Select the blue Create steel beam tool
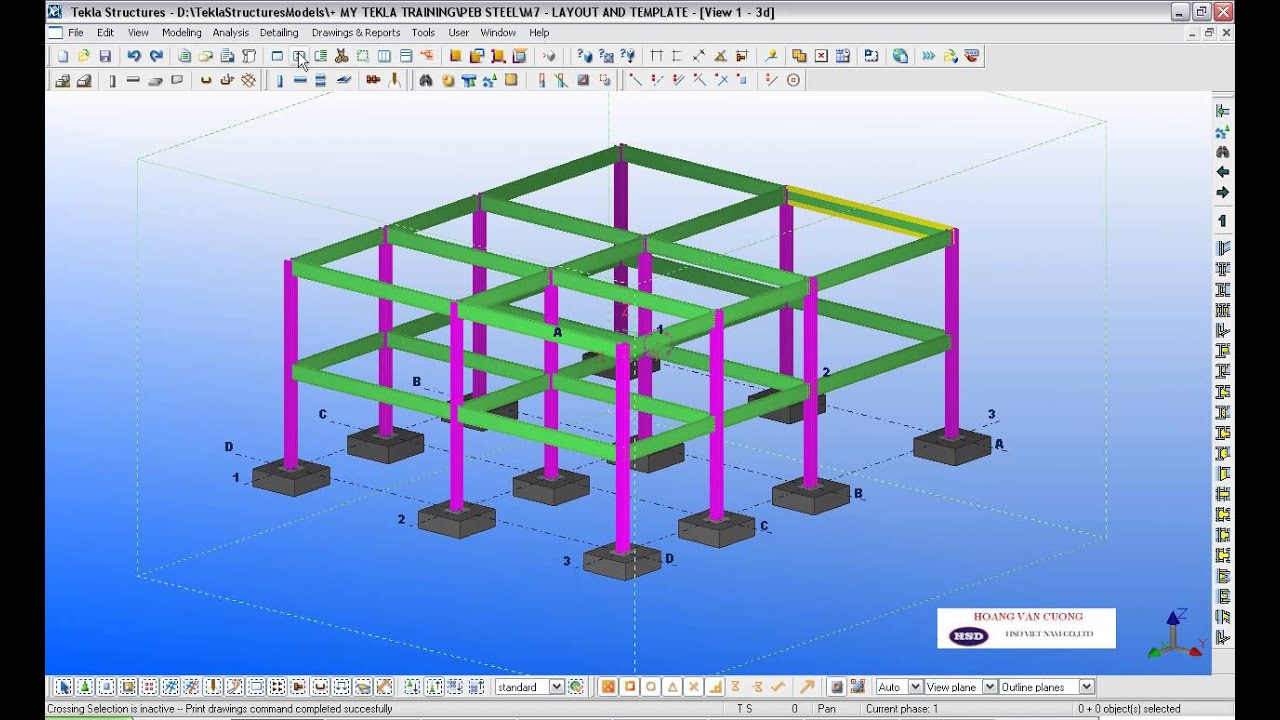Screen dimensions: 1280x720 tap(300, 80)
